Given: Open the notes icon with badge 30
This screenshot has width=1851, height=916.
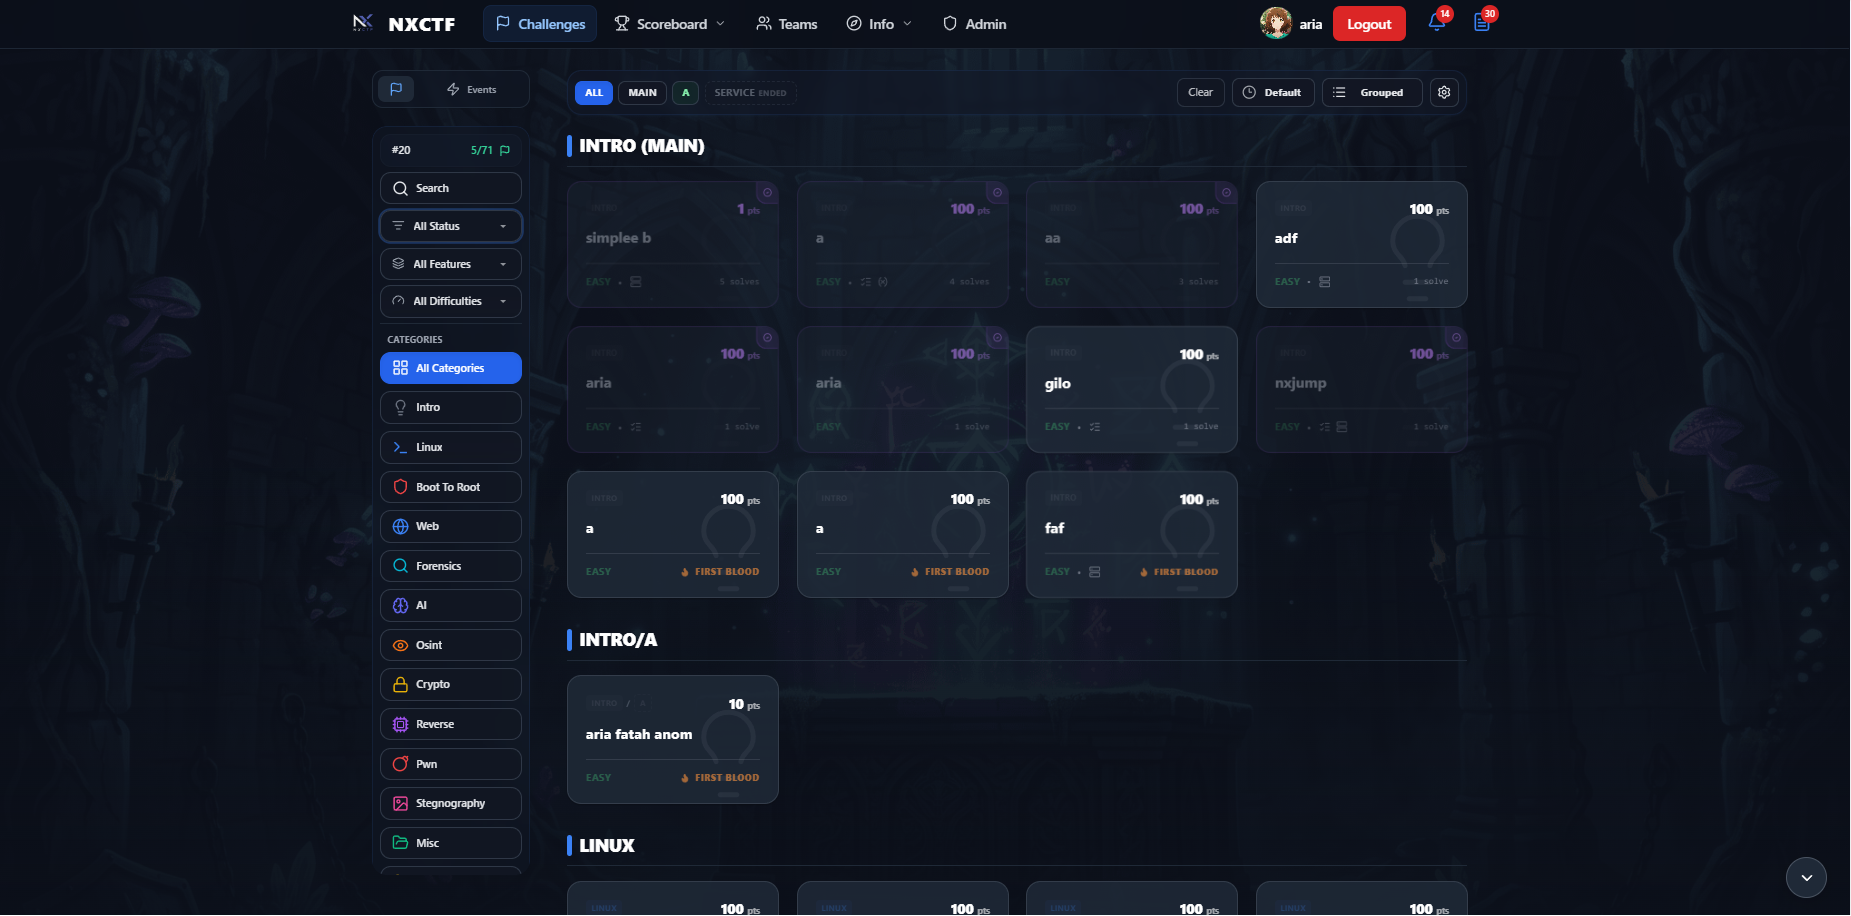Looking at the screenshot, I should pos(1482,23).
